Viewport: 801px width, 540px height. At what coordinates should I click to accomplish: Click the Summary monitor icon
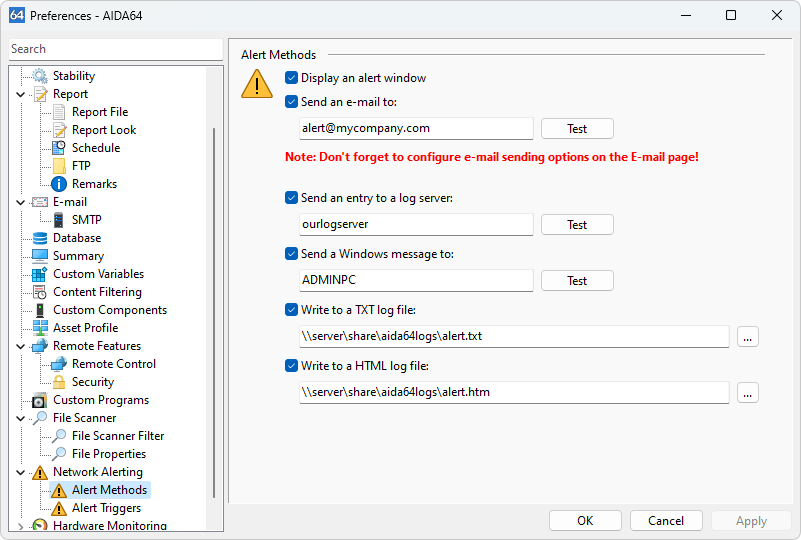(40, 256)
